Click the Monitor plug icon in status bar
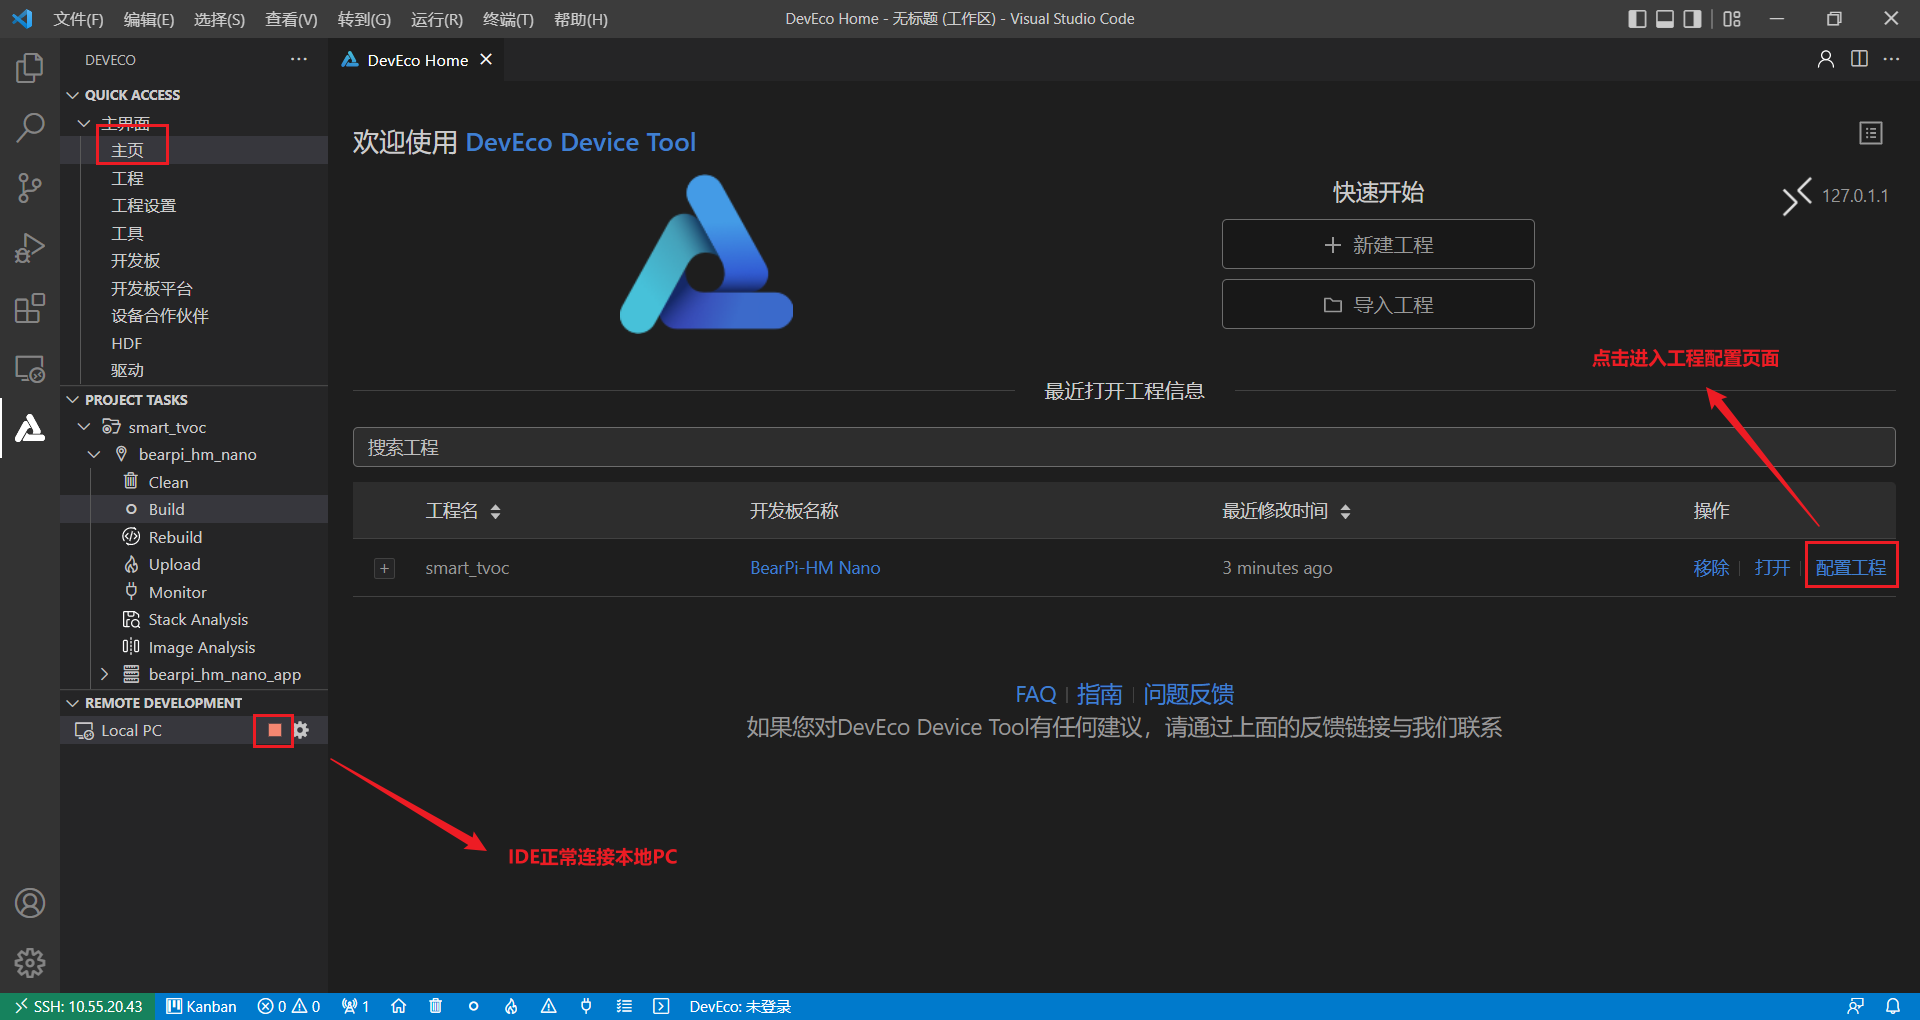Image resolution: width=1920 pixels, height=1020 pixels. click(x=586, y=1006)
